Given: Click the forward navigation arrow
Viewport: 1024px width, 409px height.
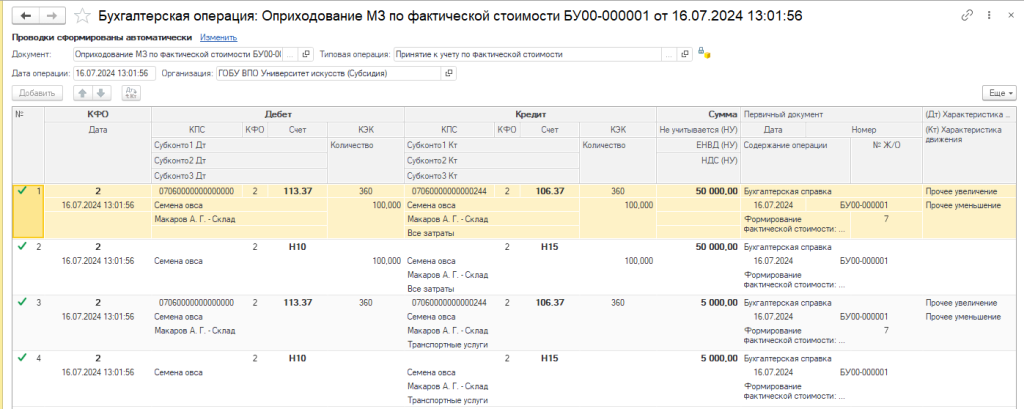Looking at the screenshot, I should pos(51,16).
